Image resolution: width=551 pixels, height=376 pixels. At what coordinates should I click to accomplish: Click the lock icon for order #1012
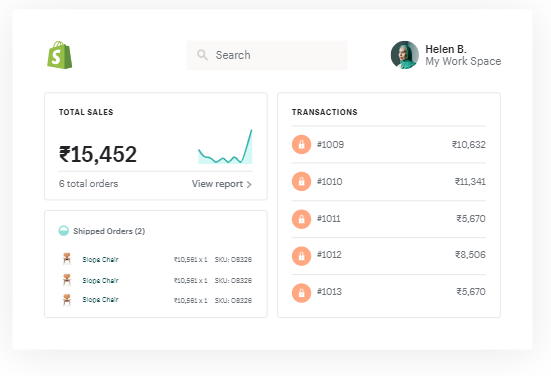[x=302, y=256]
